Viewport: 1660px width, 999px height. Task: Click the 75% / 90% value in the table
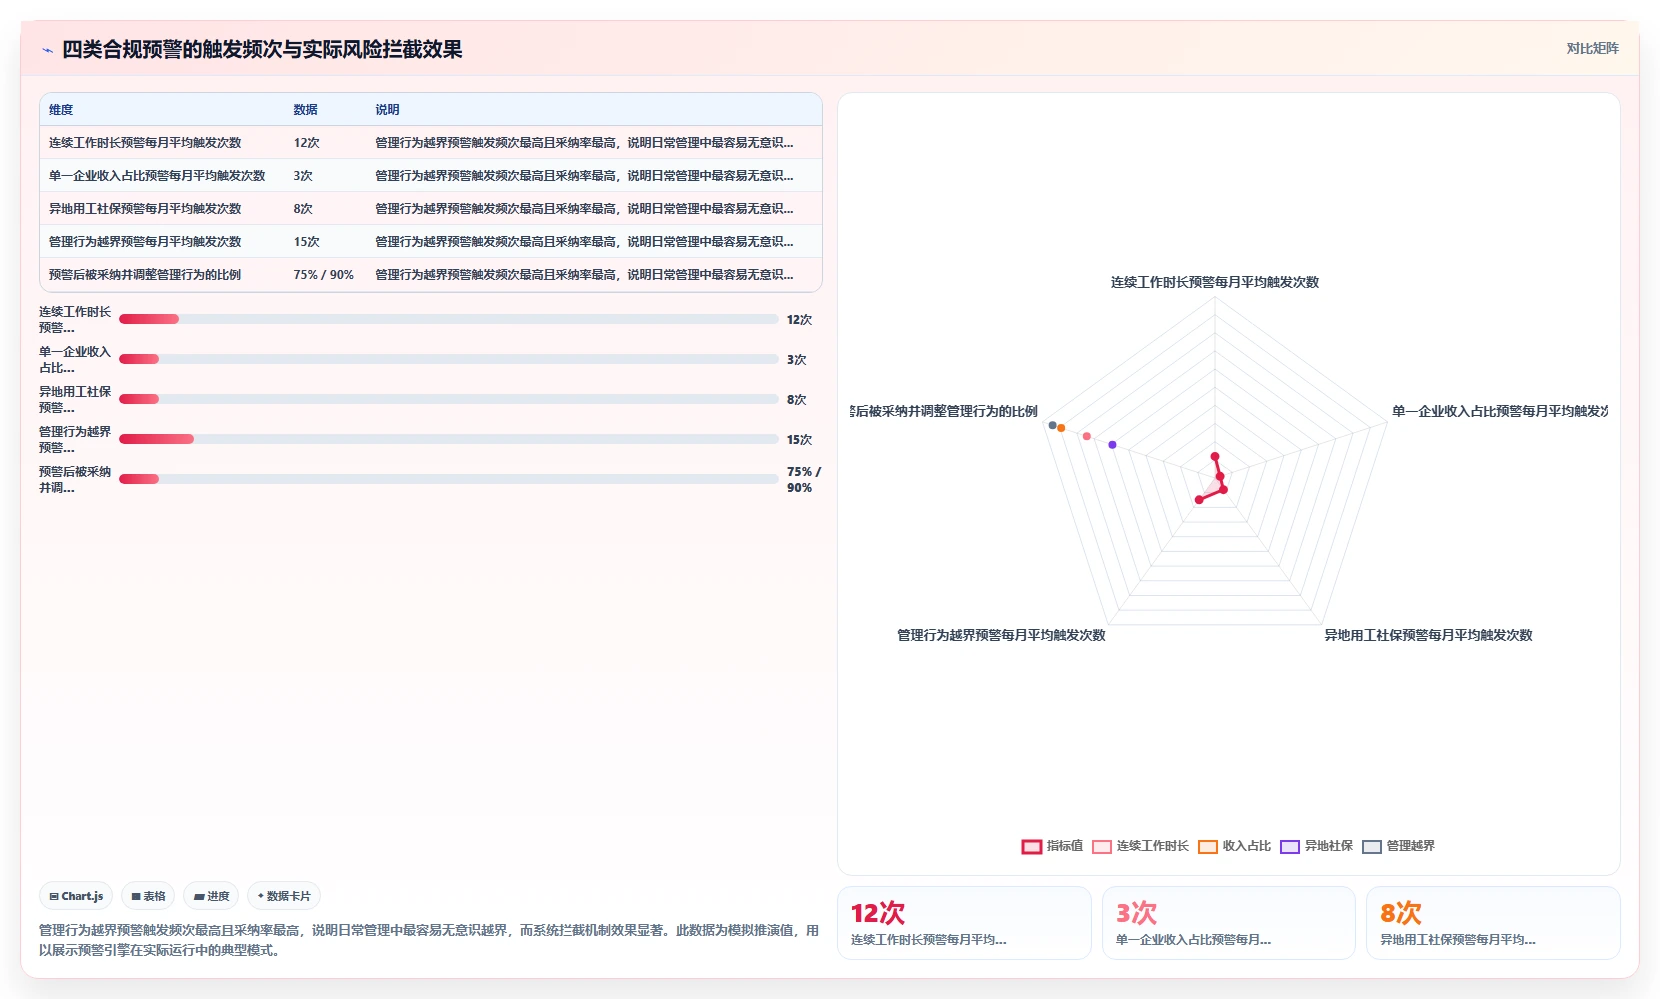(x=323, y=275)
